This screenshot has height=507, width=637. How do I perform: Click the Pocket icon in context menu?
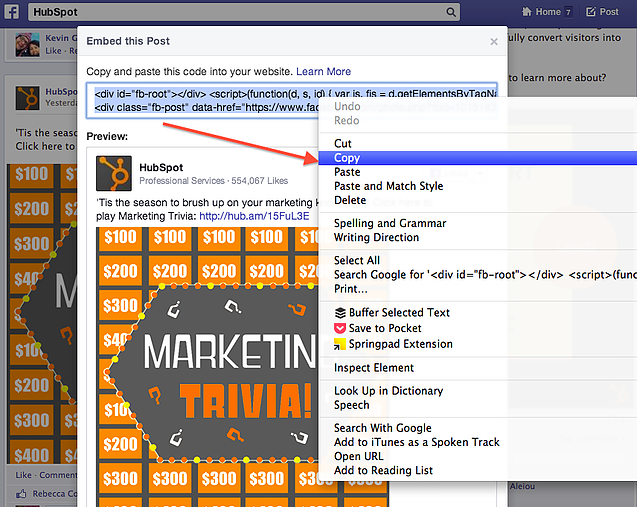point(340,328)
